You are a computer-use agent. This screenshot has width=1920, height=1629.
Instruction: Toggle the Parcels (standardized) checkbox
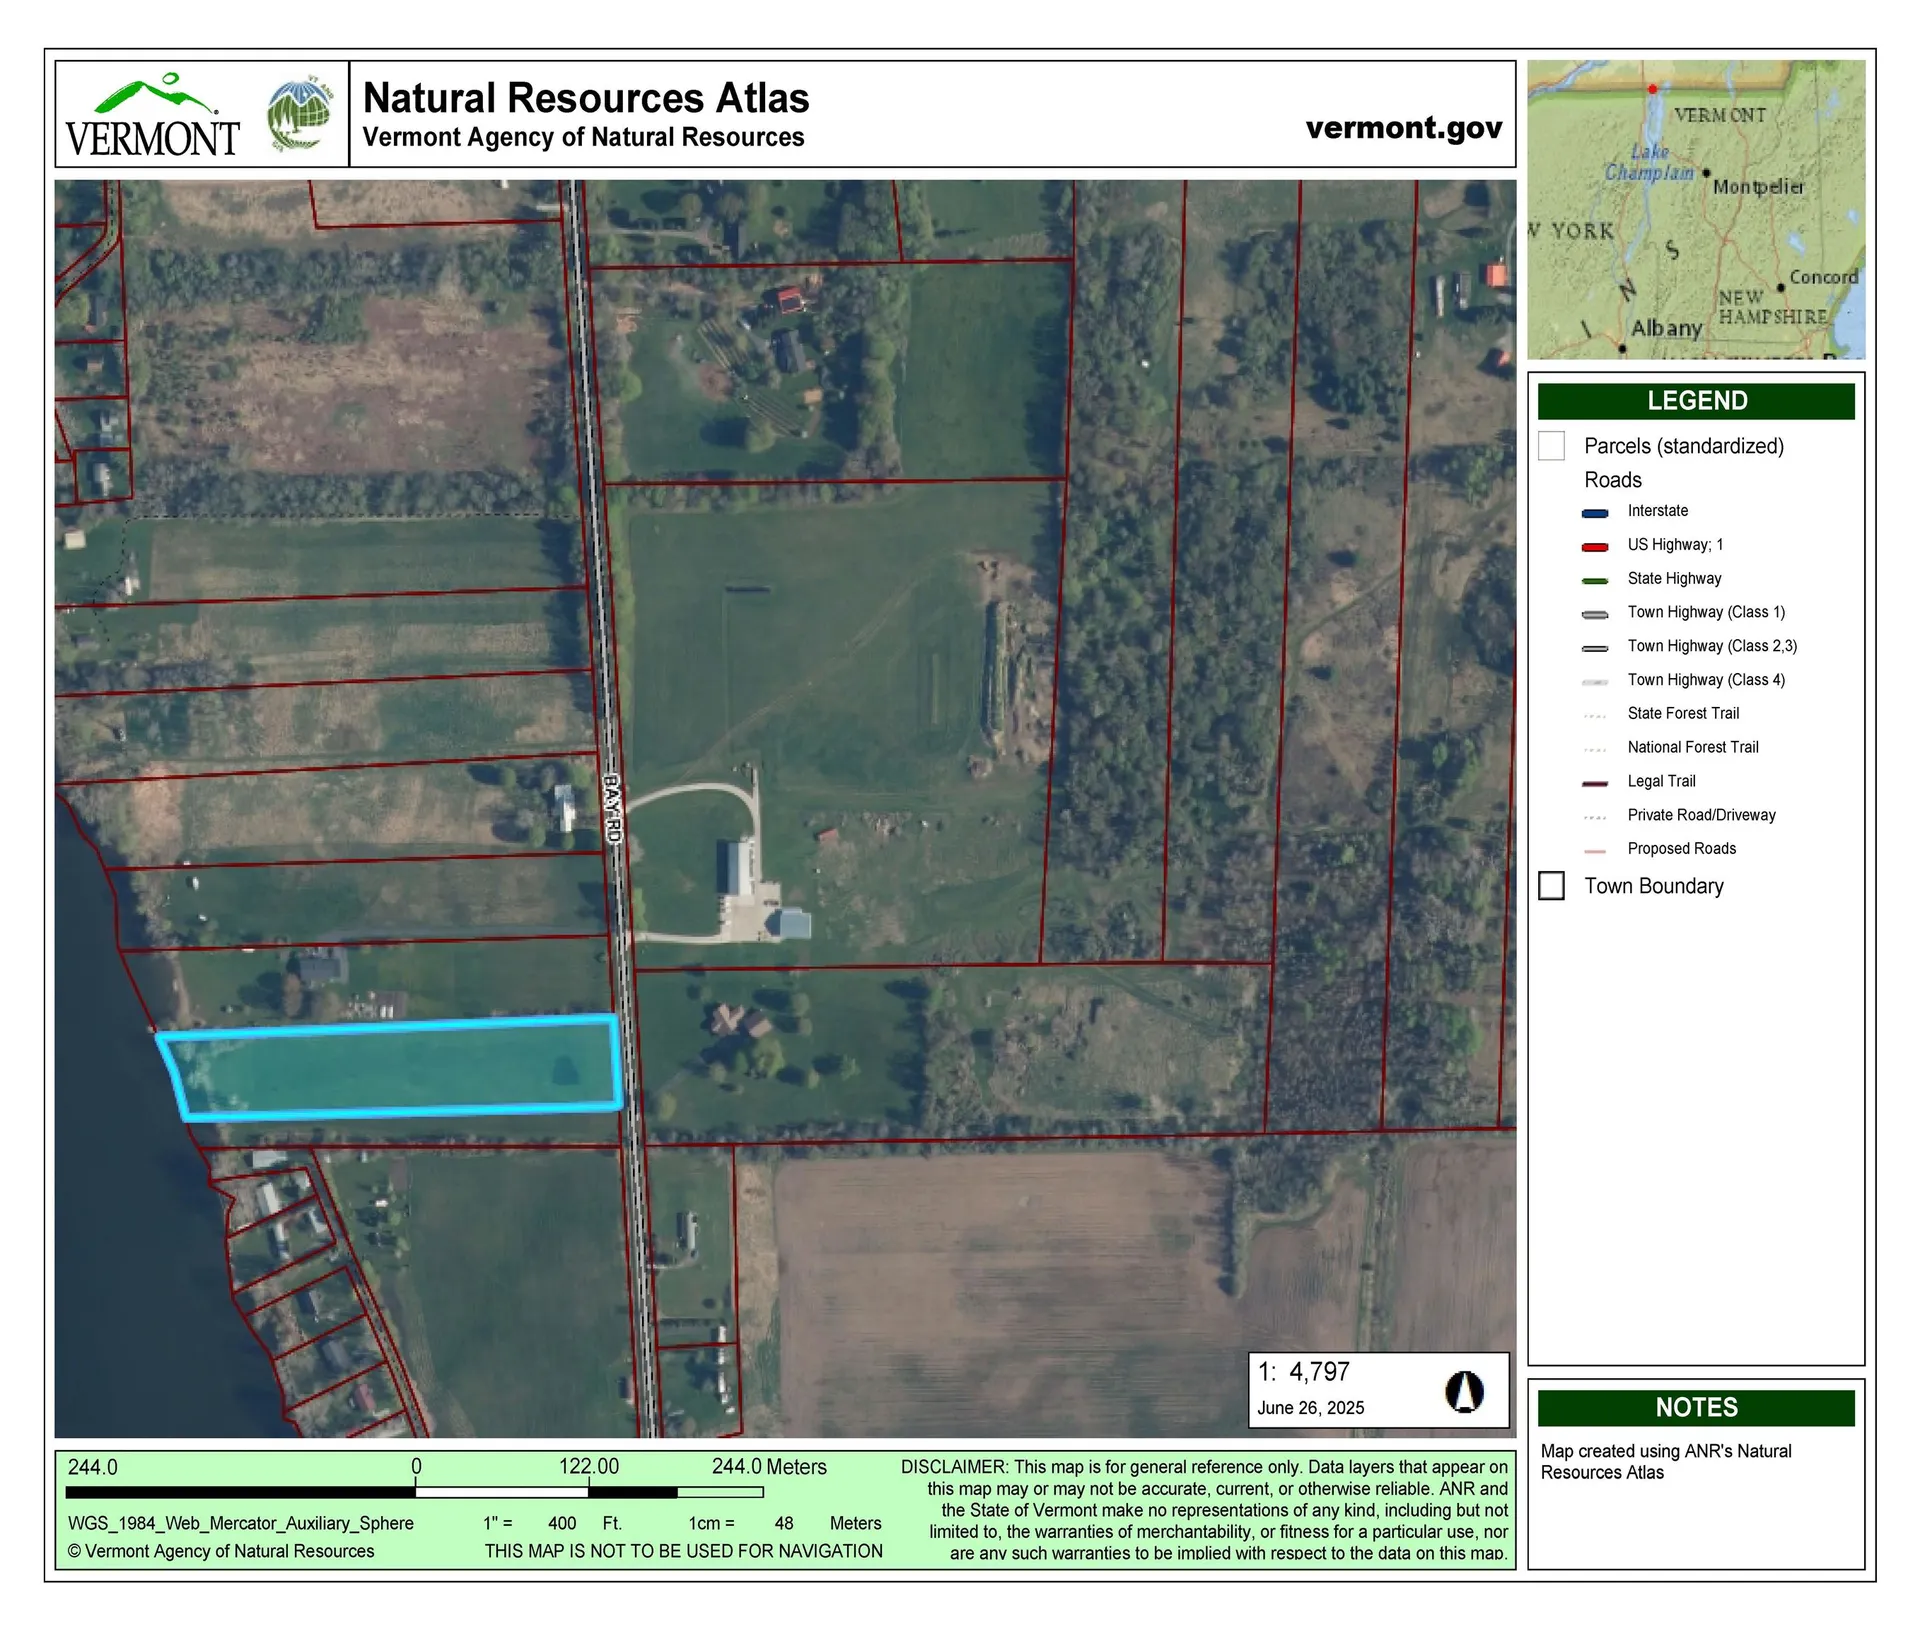pos(1552,447)
